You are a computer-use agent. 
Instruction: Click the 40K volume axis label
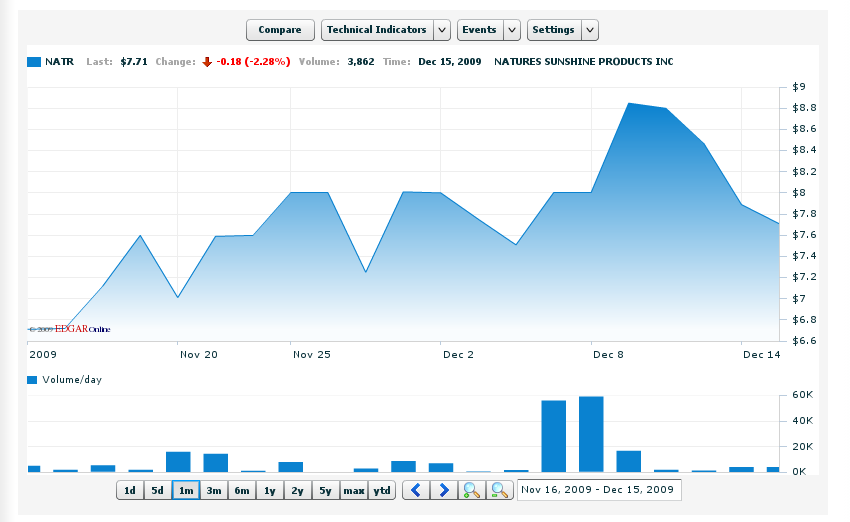click(x=803, y=421)
